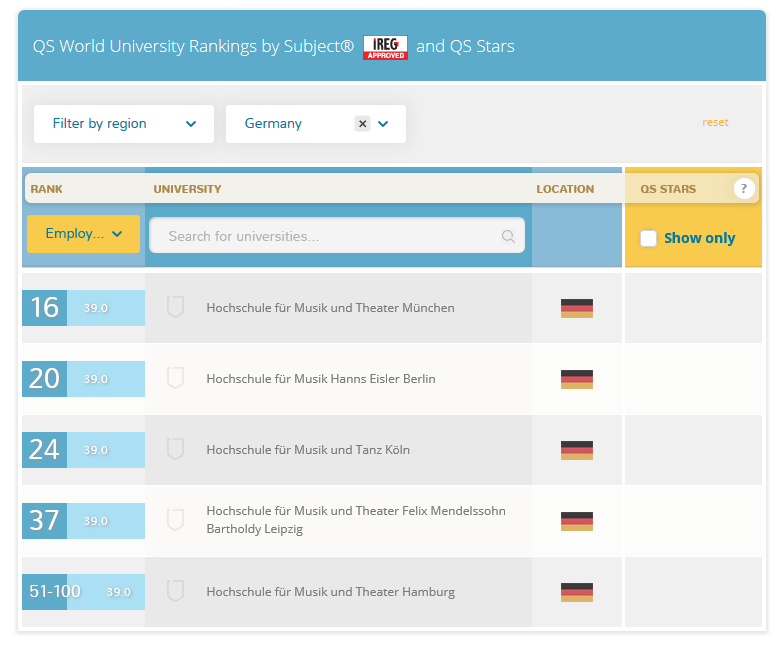Open Hochschule für Musik und Theater München
The image size is (781, 647).
tap(330, 308)
